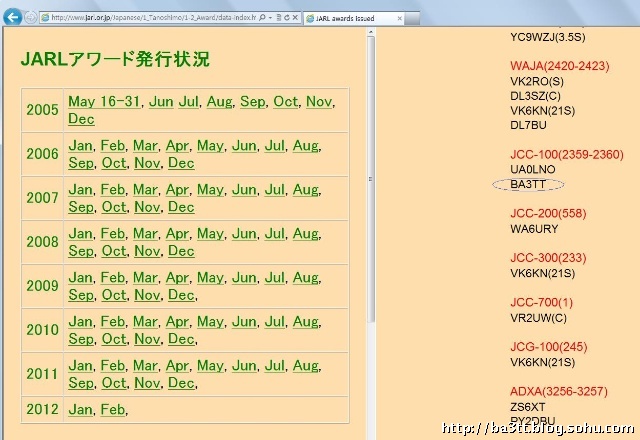Screen dimensions: 640x440
Task: Open the Apr link in the 2008 row
Action: tap(177, 233)
